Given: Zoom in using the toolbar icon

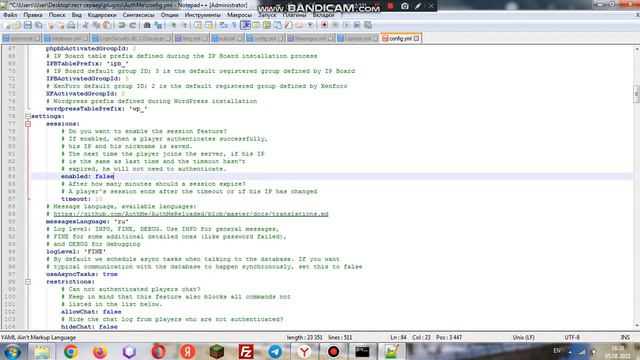Looking at the screenshot, I should pyautogui.click(x=173, y=25).
